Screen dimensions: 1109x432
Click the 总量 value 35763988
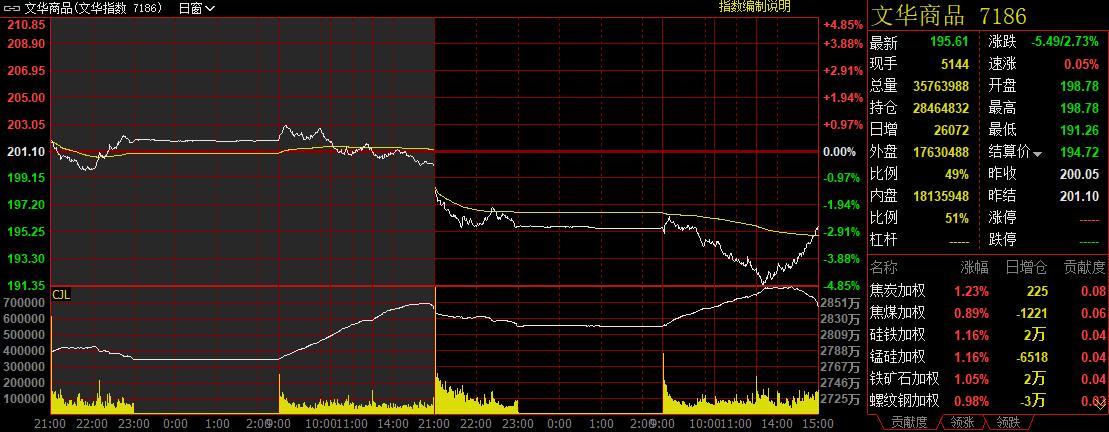pyautogui.click(x=941, y=86)
